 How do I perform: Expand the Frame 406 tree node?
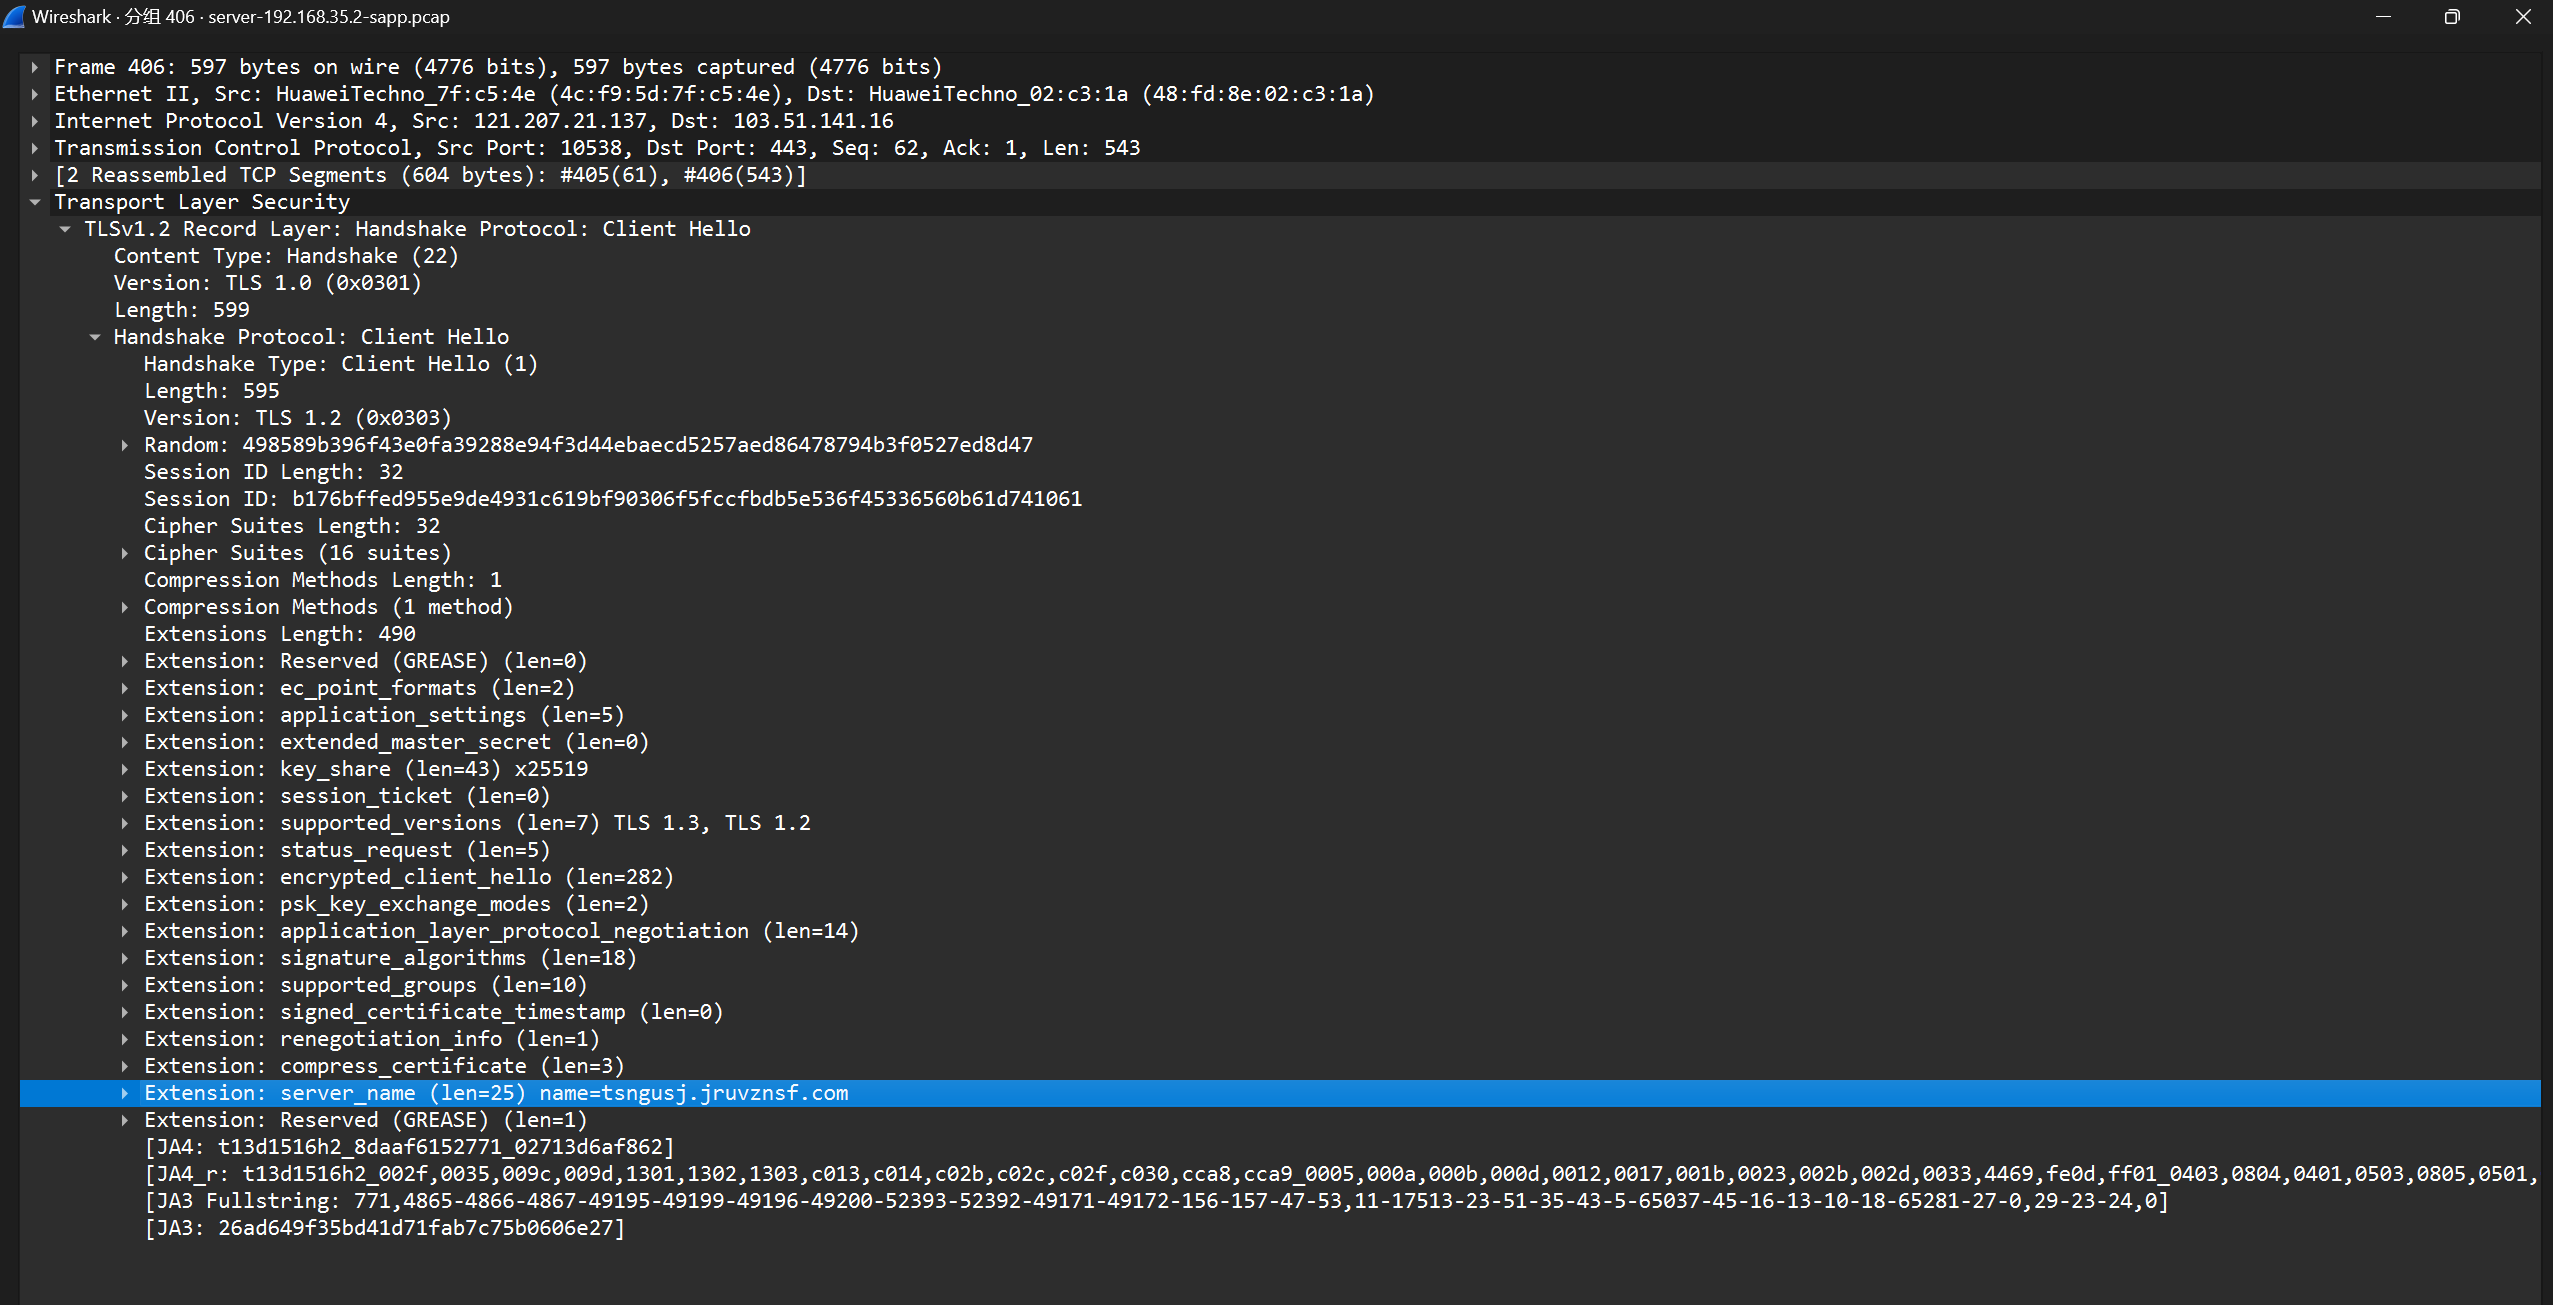pyautogui.click(x=35, y=67)
